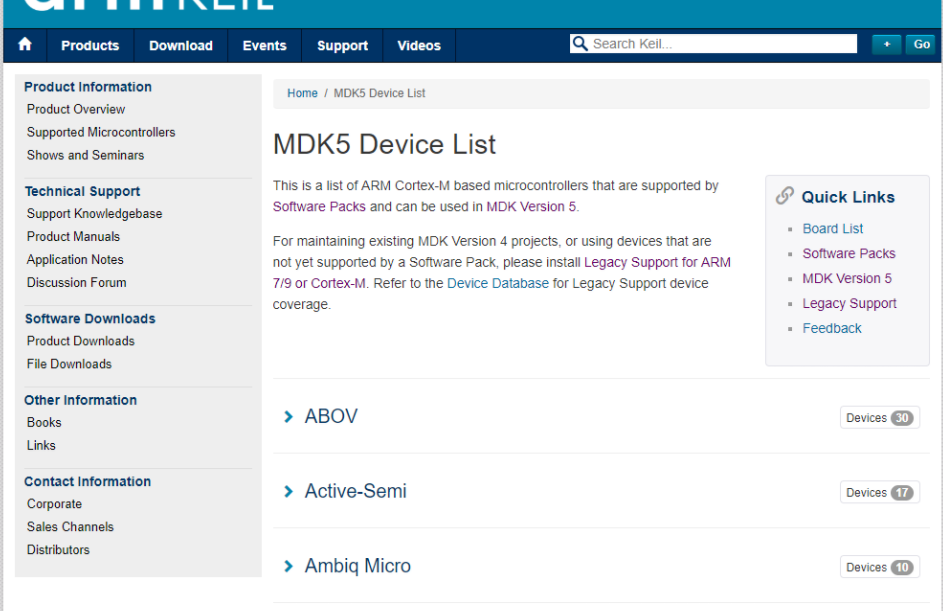The height and width of the screenshot is (611, 943).
Task: Open the Device Database link
Action: (x=498, y=283)
